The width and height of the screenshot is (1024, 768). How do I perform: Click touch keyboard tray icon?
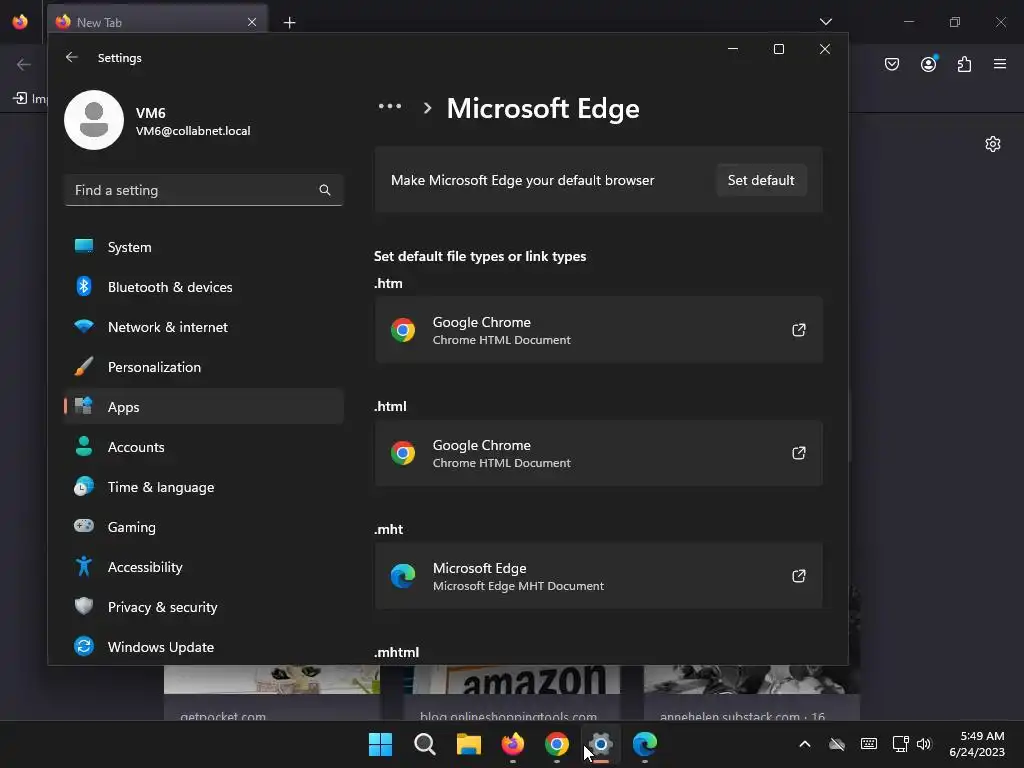click(869, 744)
